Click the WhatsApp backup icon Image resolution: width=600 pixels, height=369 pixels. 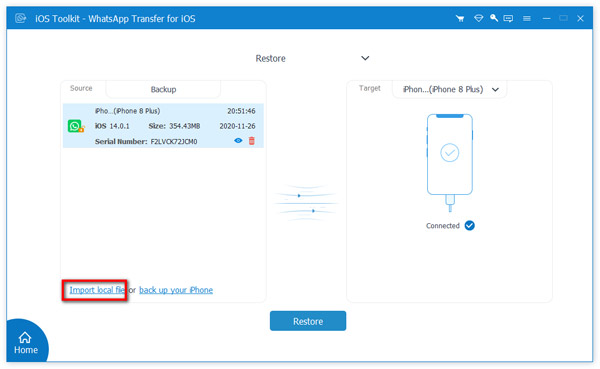76,126
